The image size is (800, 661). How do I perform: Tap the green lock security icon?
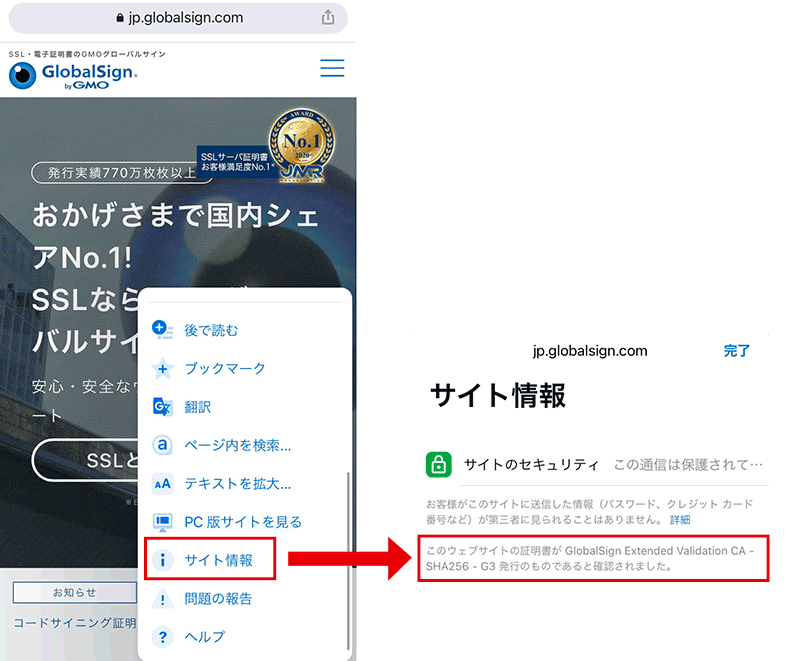click(437, 465)
